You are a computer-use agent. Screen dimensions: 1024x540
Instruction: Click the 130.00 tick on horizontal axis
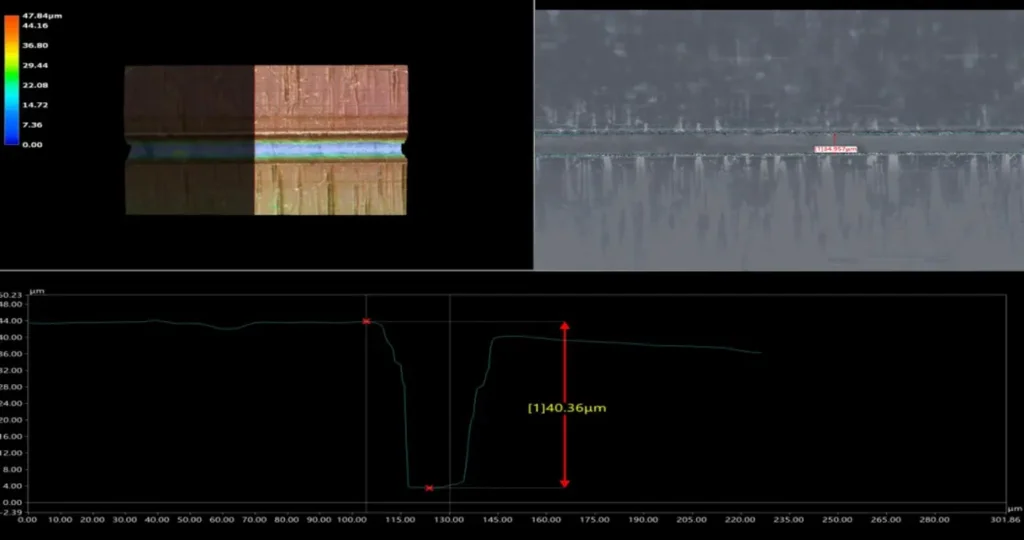[449, 520]
